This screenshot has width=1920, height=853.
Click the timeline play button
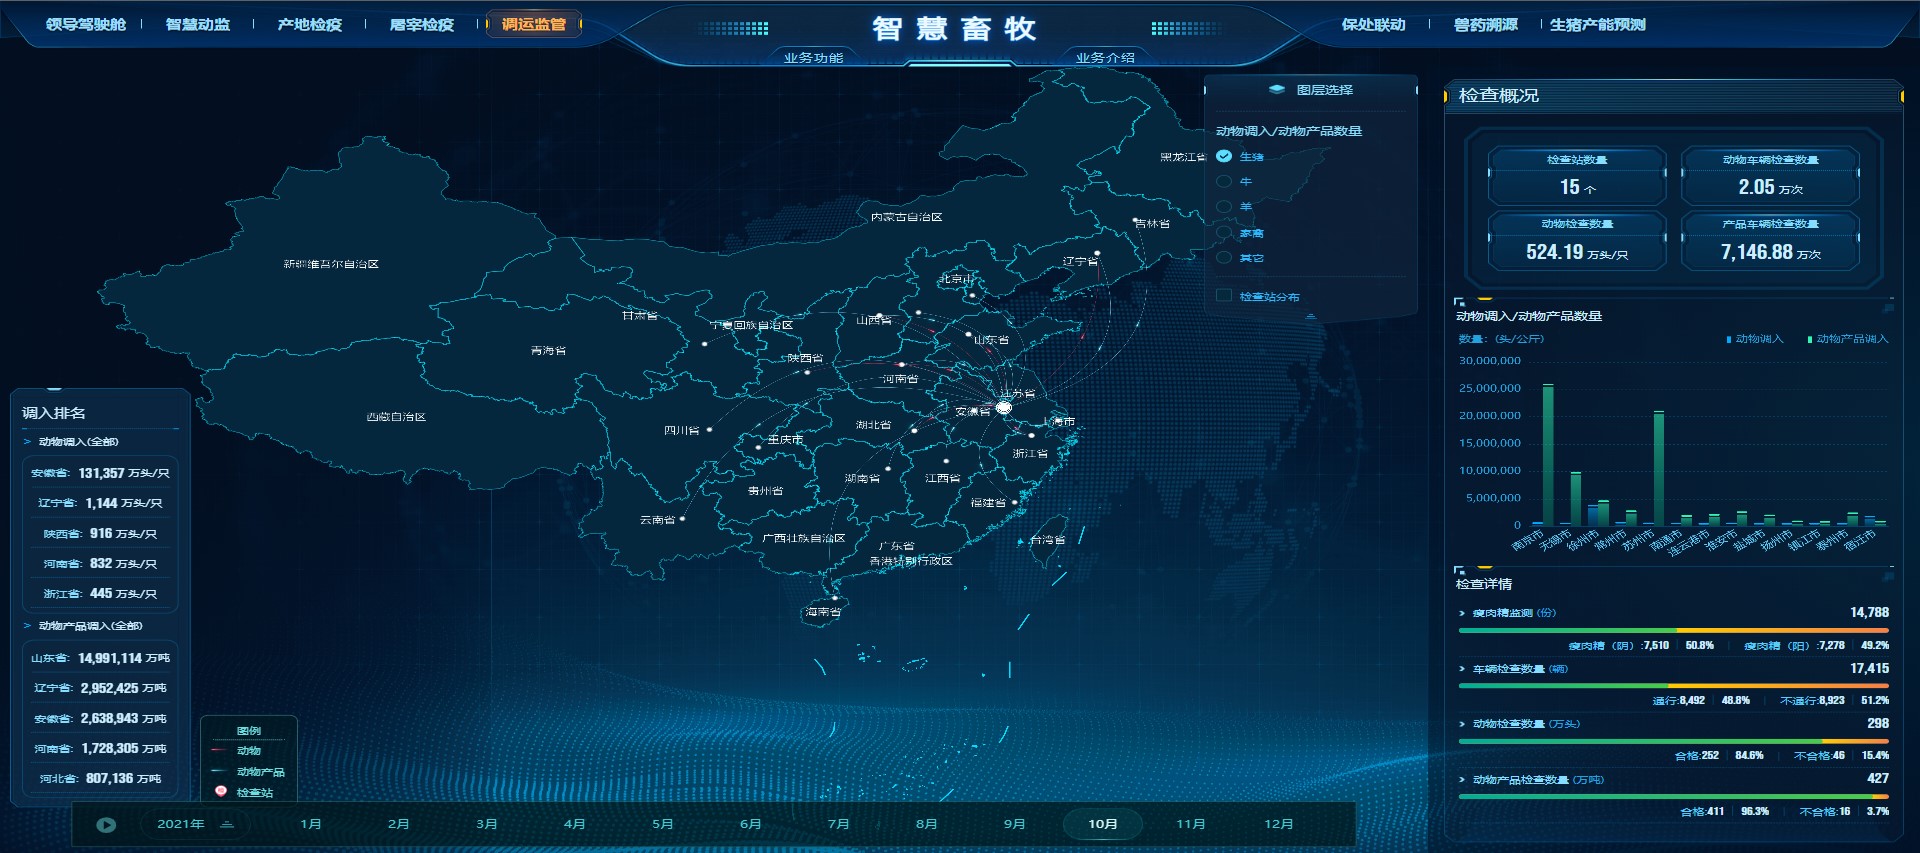pyautogui.click(x=106, y=825)
